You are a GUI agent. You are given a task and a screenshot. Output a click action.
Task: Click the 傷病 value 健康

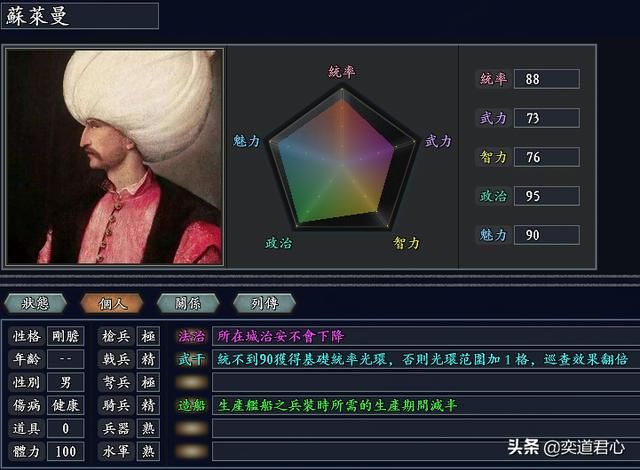[x=65, y=405]
